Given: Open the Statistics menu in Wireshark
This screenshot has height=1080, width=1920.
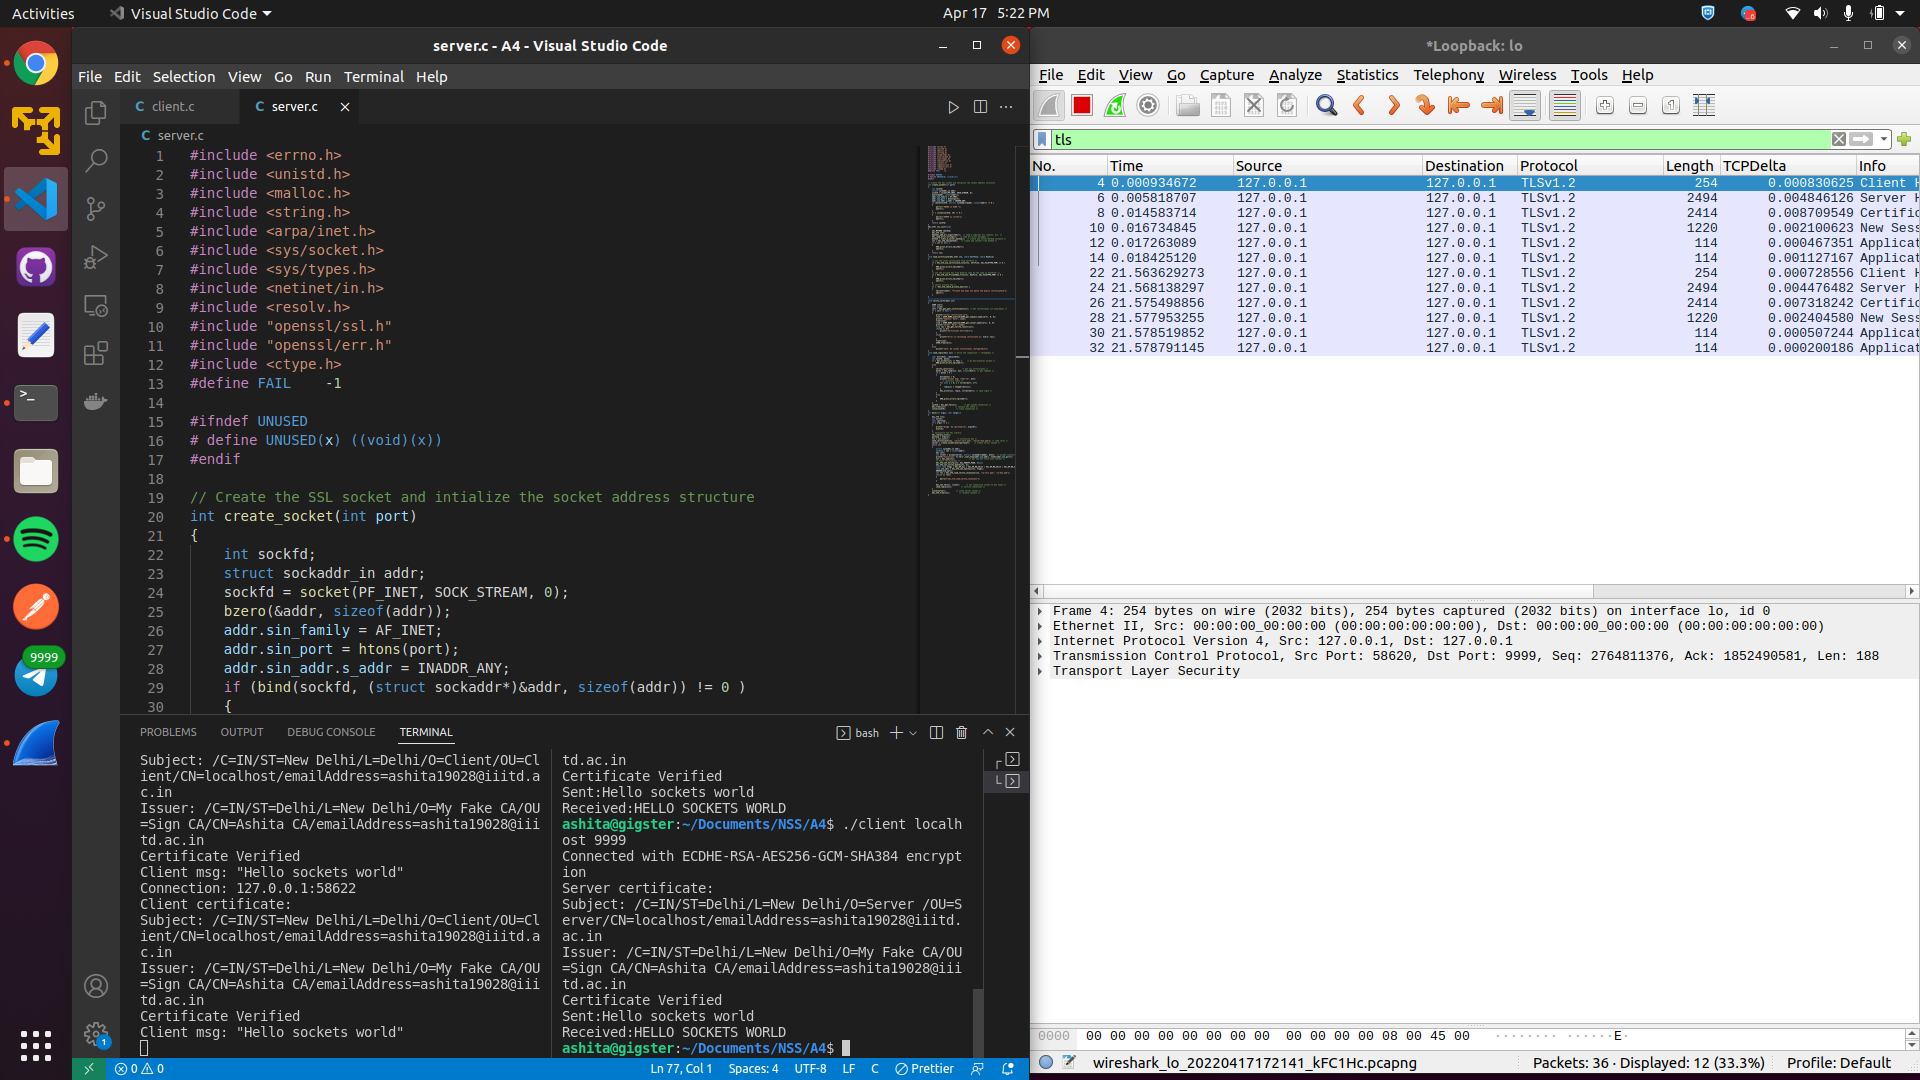Looking at the screenshot, I should point(1366,75).
